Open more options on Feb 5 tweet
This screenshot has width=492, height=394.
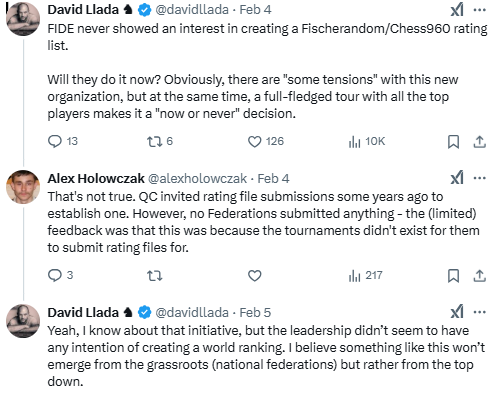click(480, 312)
